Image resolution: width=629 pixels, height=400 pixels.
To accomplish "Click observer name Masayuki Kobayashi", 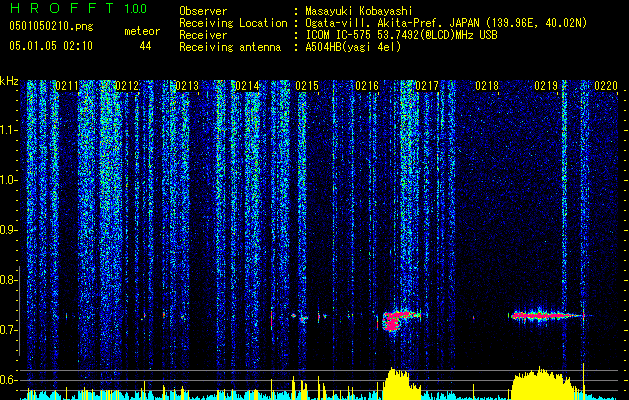I will (358, 11).
